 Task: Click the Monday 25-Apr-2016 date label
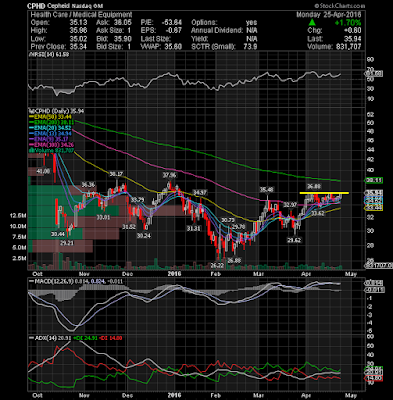[329, 15]
